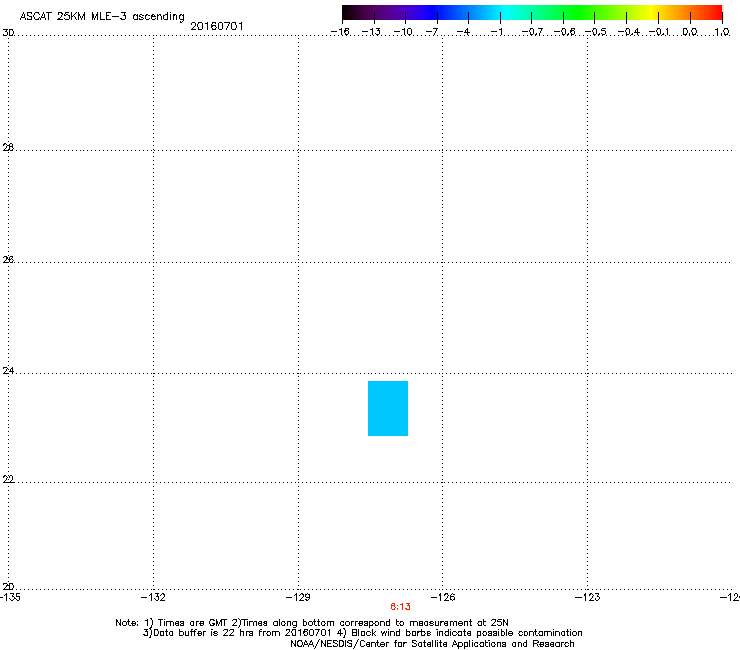The height and width of the screenshot is (650, 740).
Task: Click the 0.0 color scale label
Action: click(690, 32)
